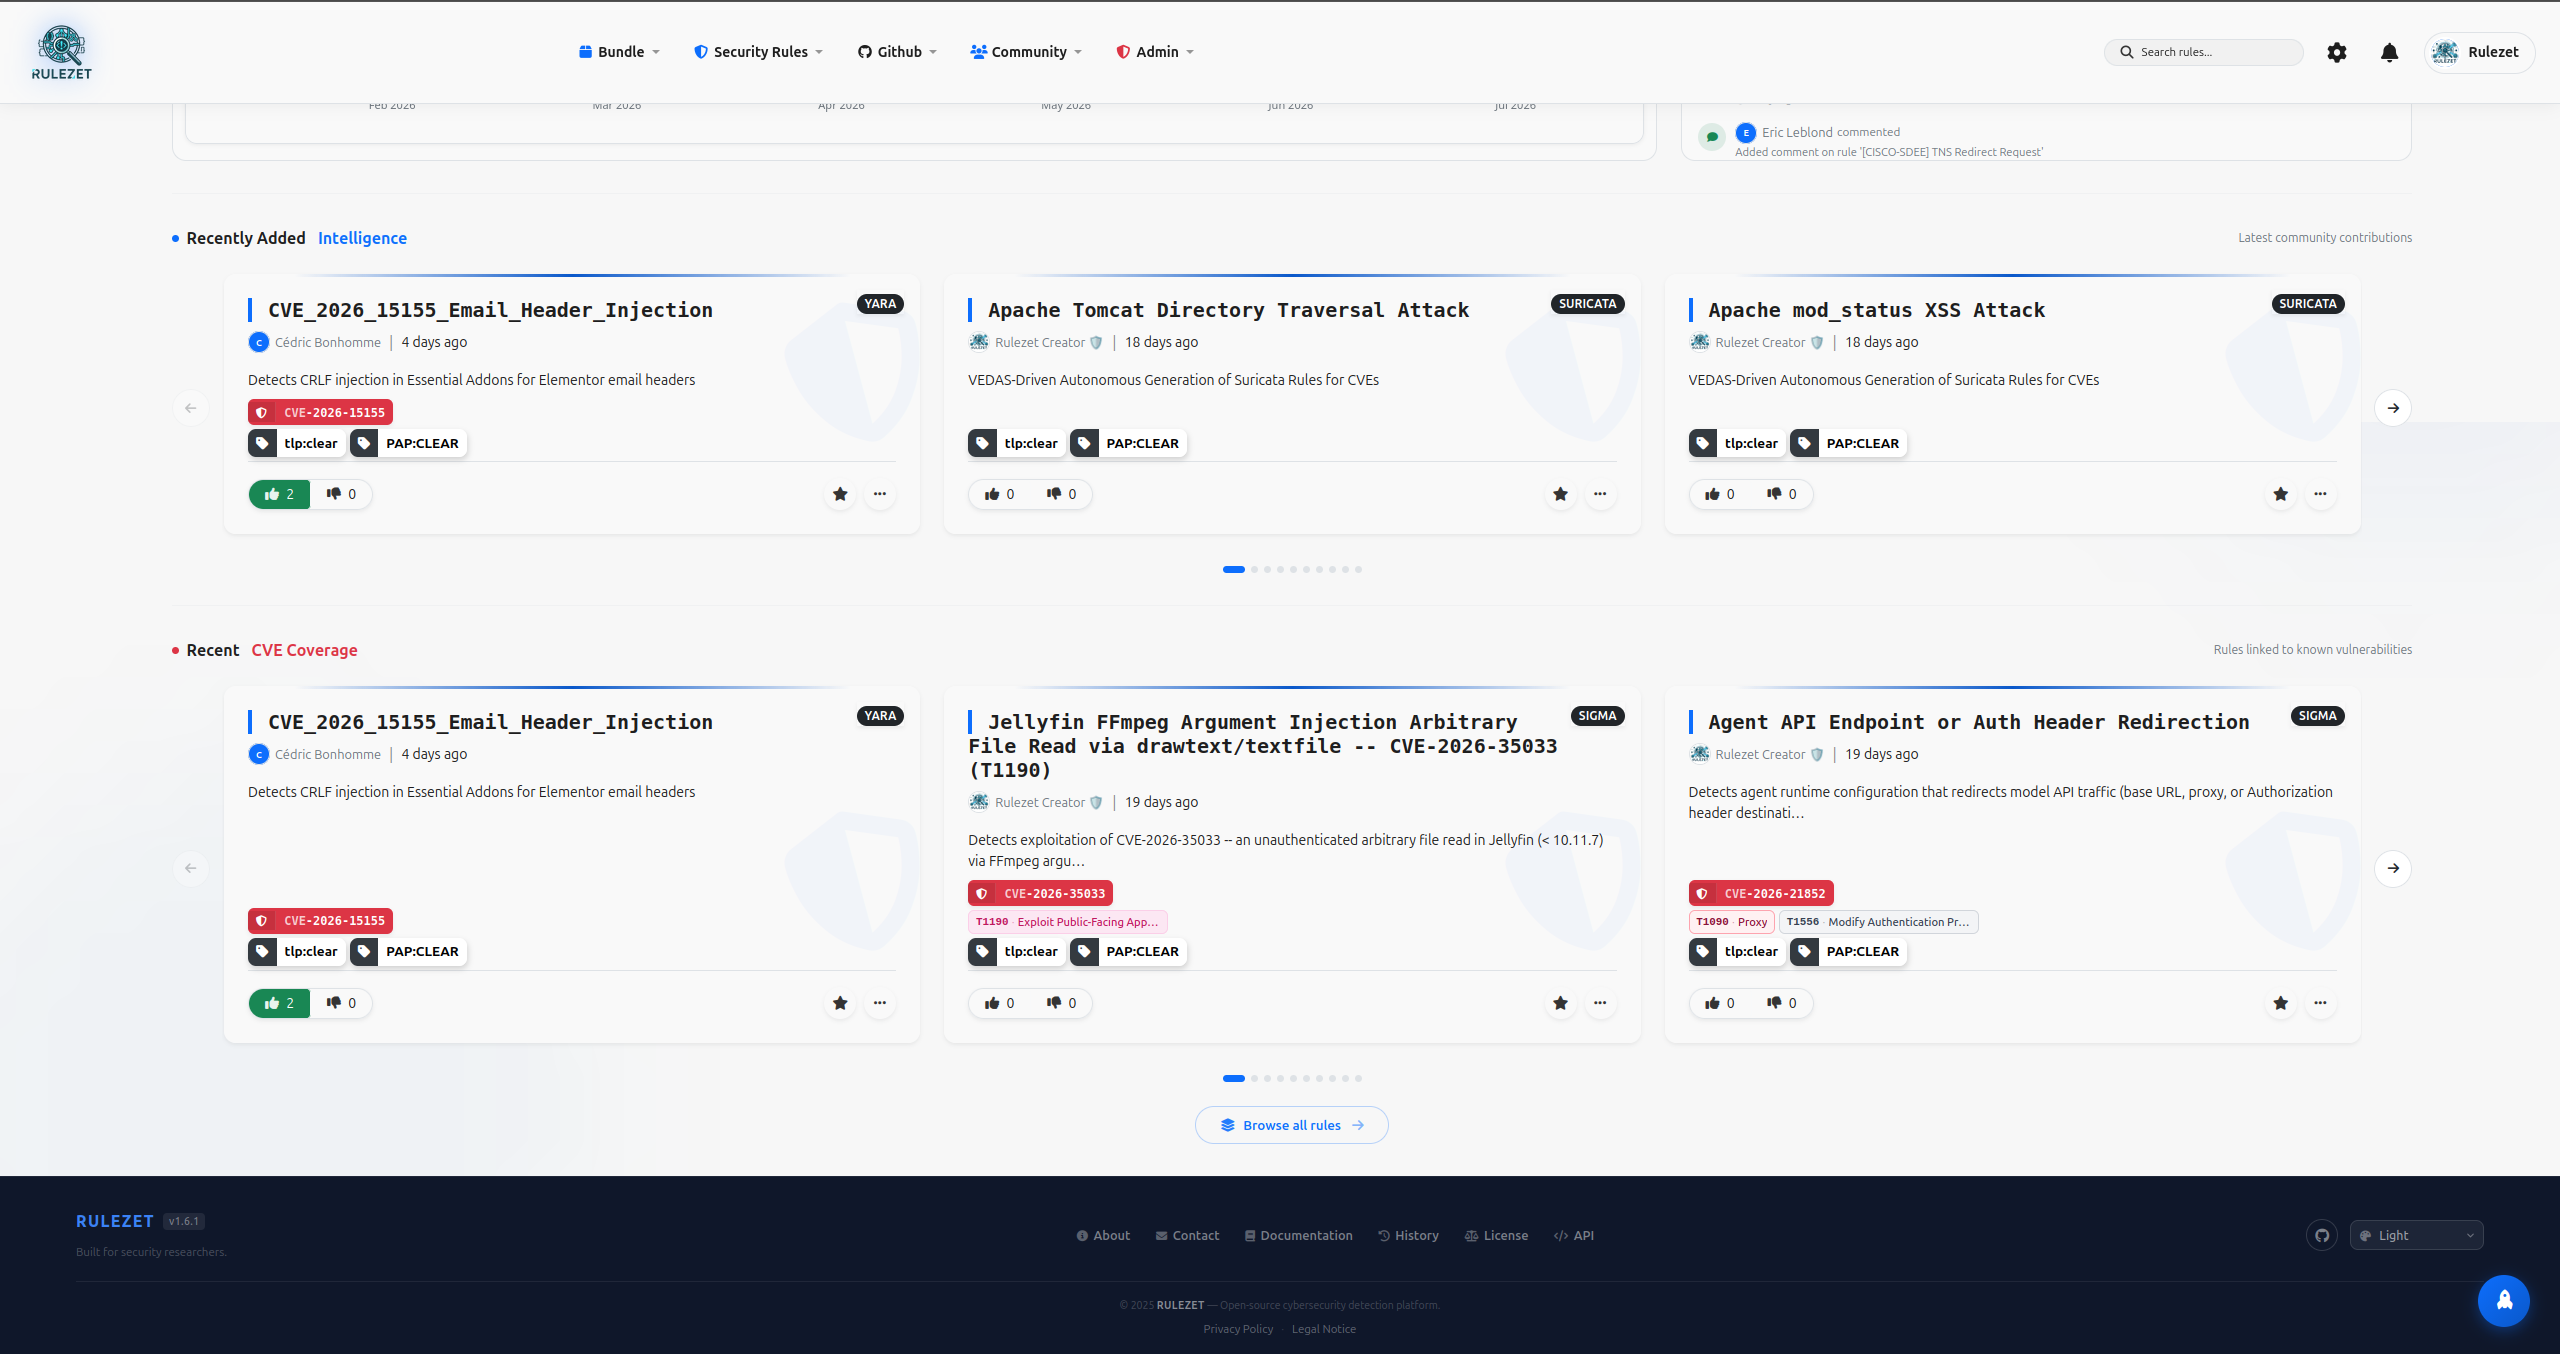Click T1556 Modify Authentication tag
The image size is (2560, 1354).
coord(1877,922)
